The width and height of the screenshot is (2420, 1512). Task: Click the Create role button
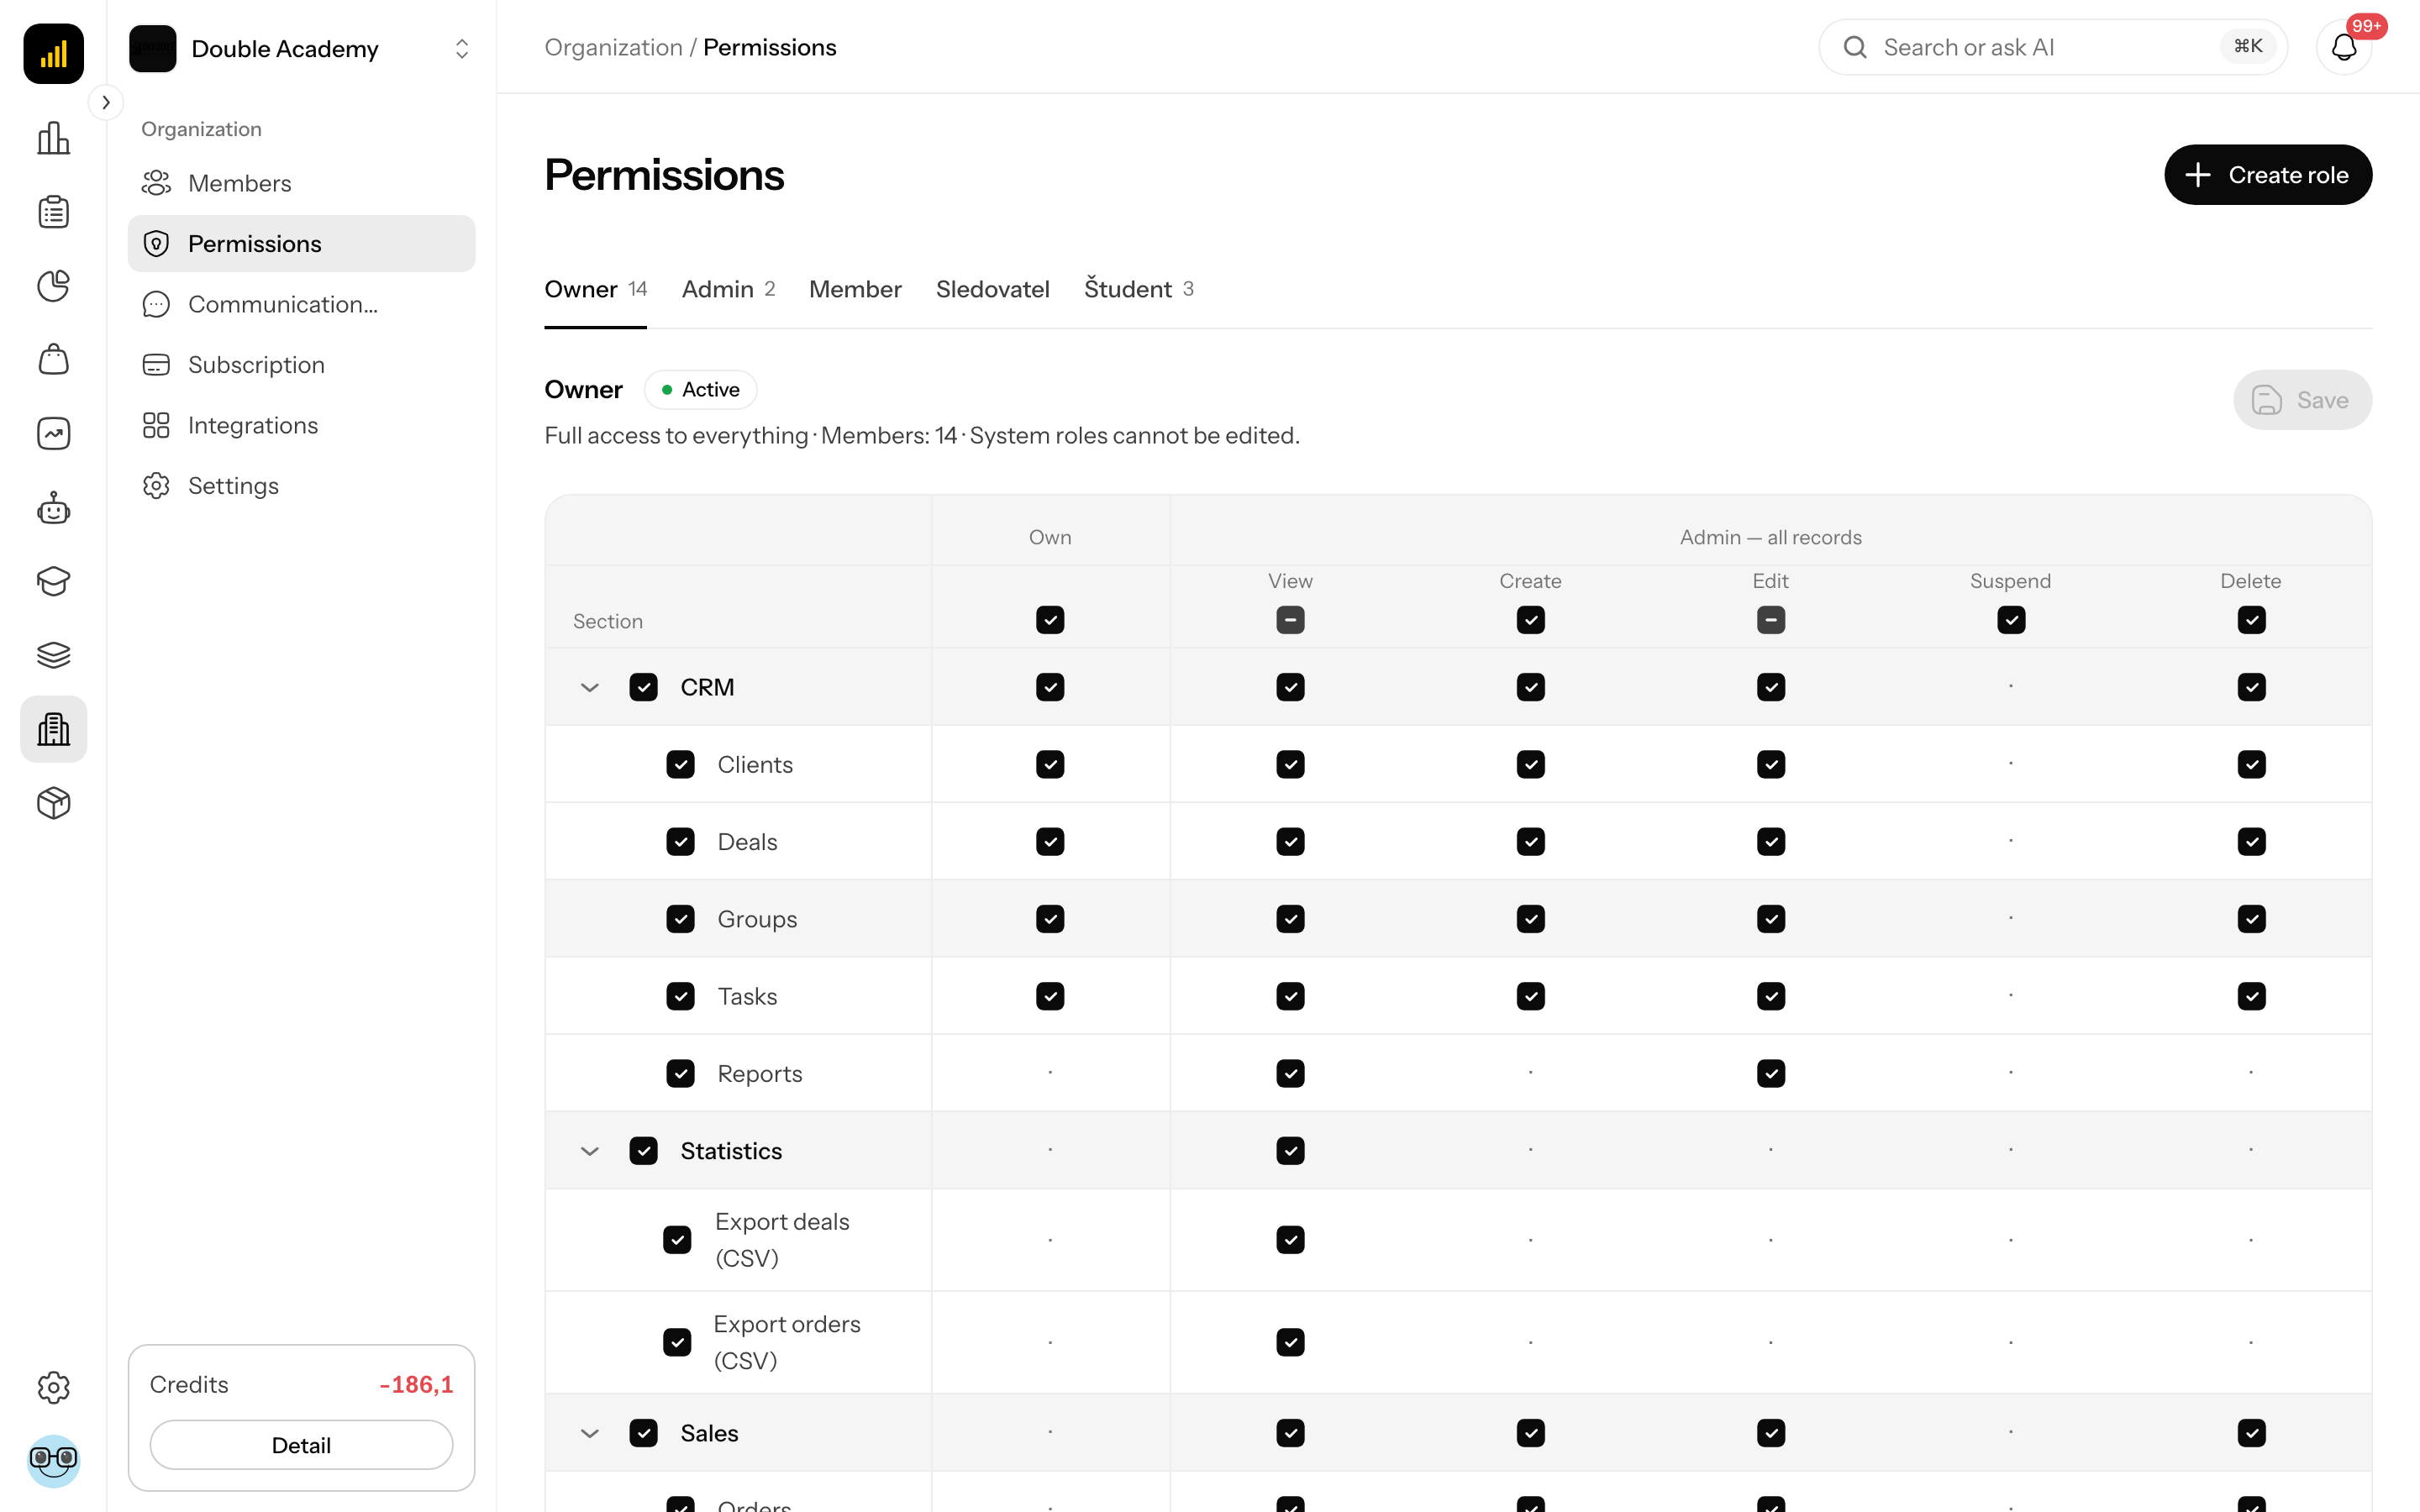coord(2268,175)
